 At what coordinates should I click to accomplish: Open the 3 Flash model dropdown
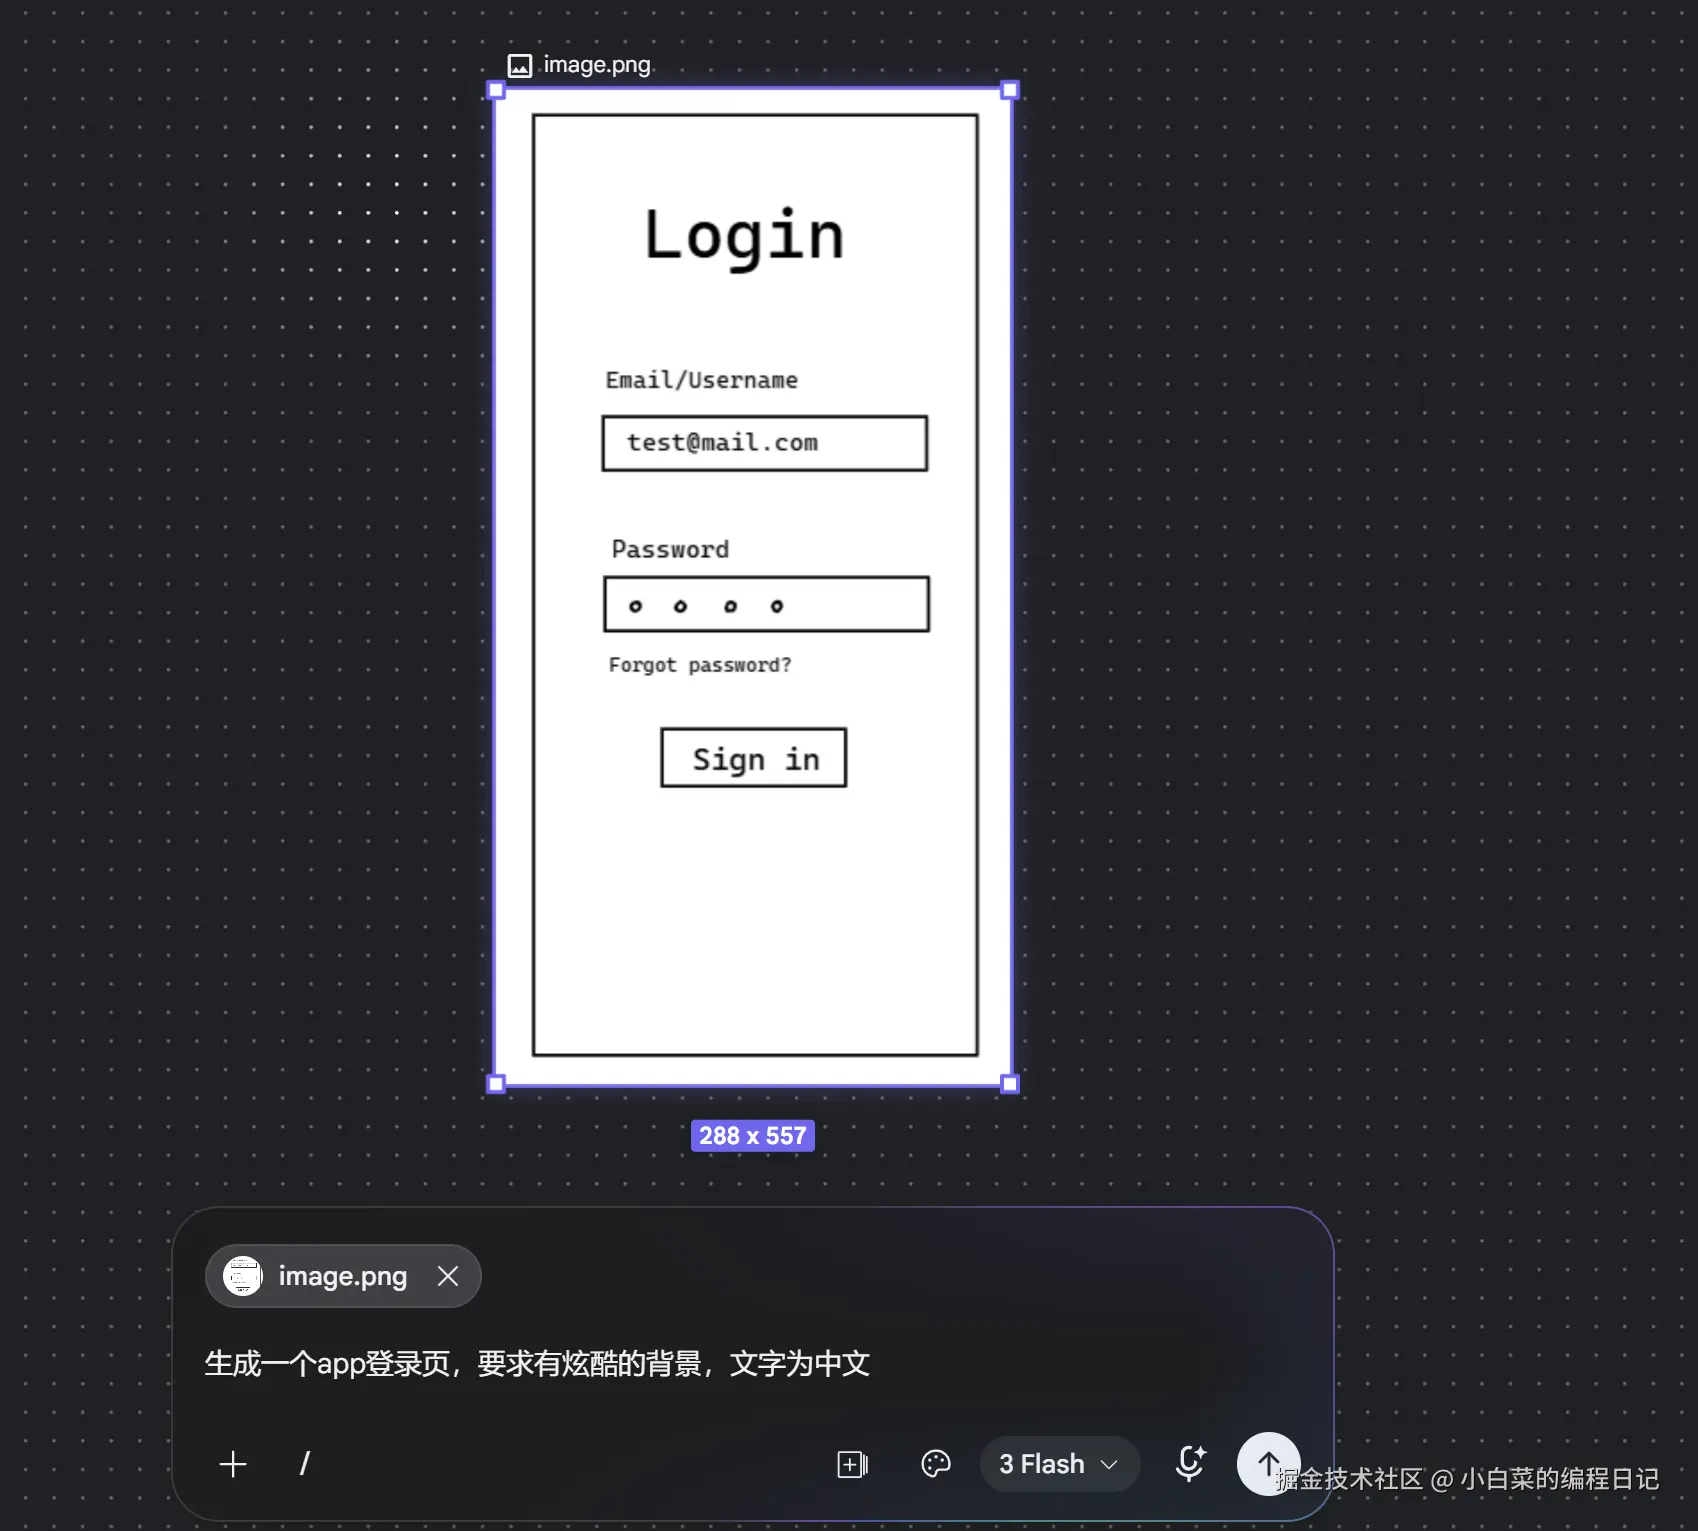1059,1464
